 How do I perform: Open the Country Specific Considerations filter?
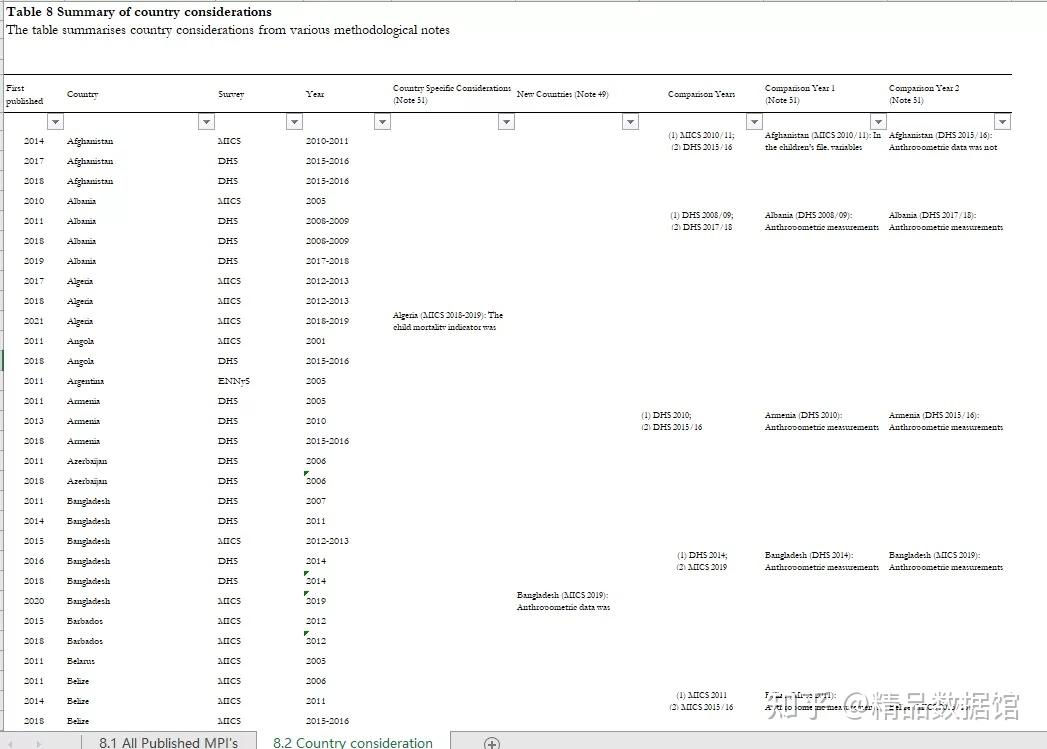(506, 121)
